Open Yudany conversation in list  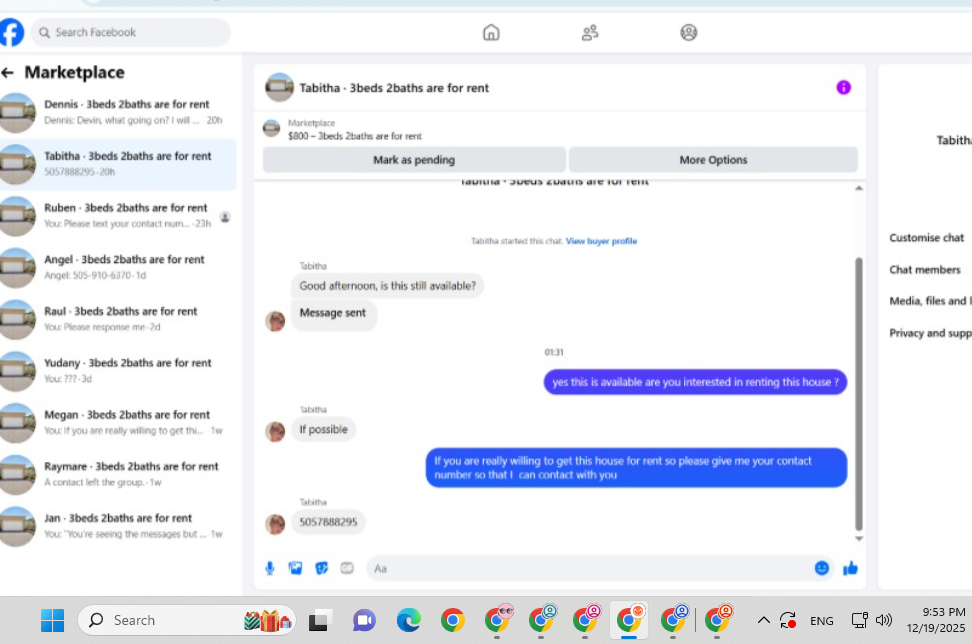coord(118,371)
